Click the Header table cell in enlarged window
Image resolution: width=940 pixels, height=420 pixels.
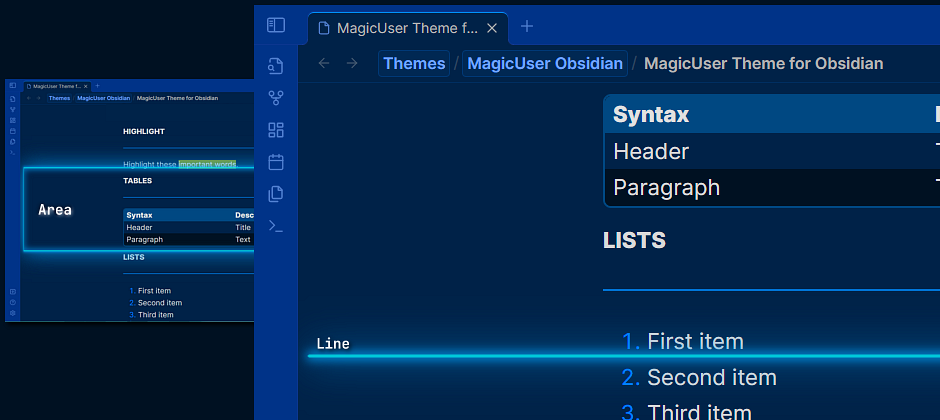click(651, 151)
